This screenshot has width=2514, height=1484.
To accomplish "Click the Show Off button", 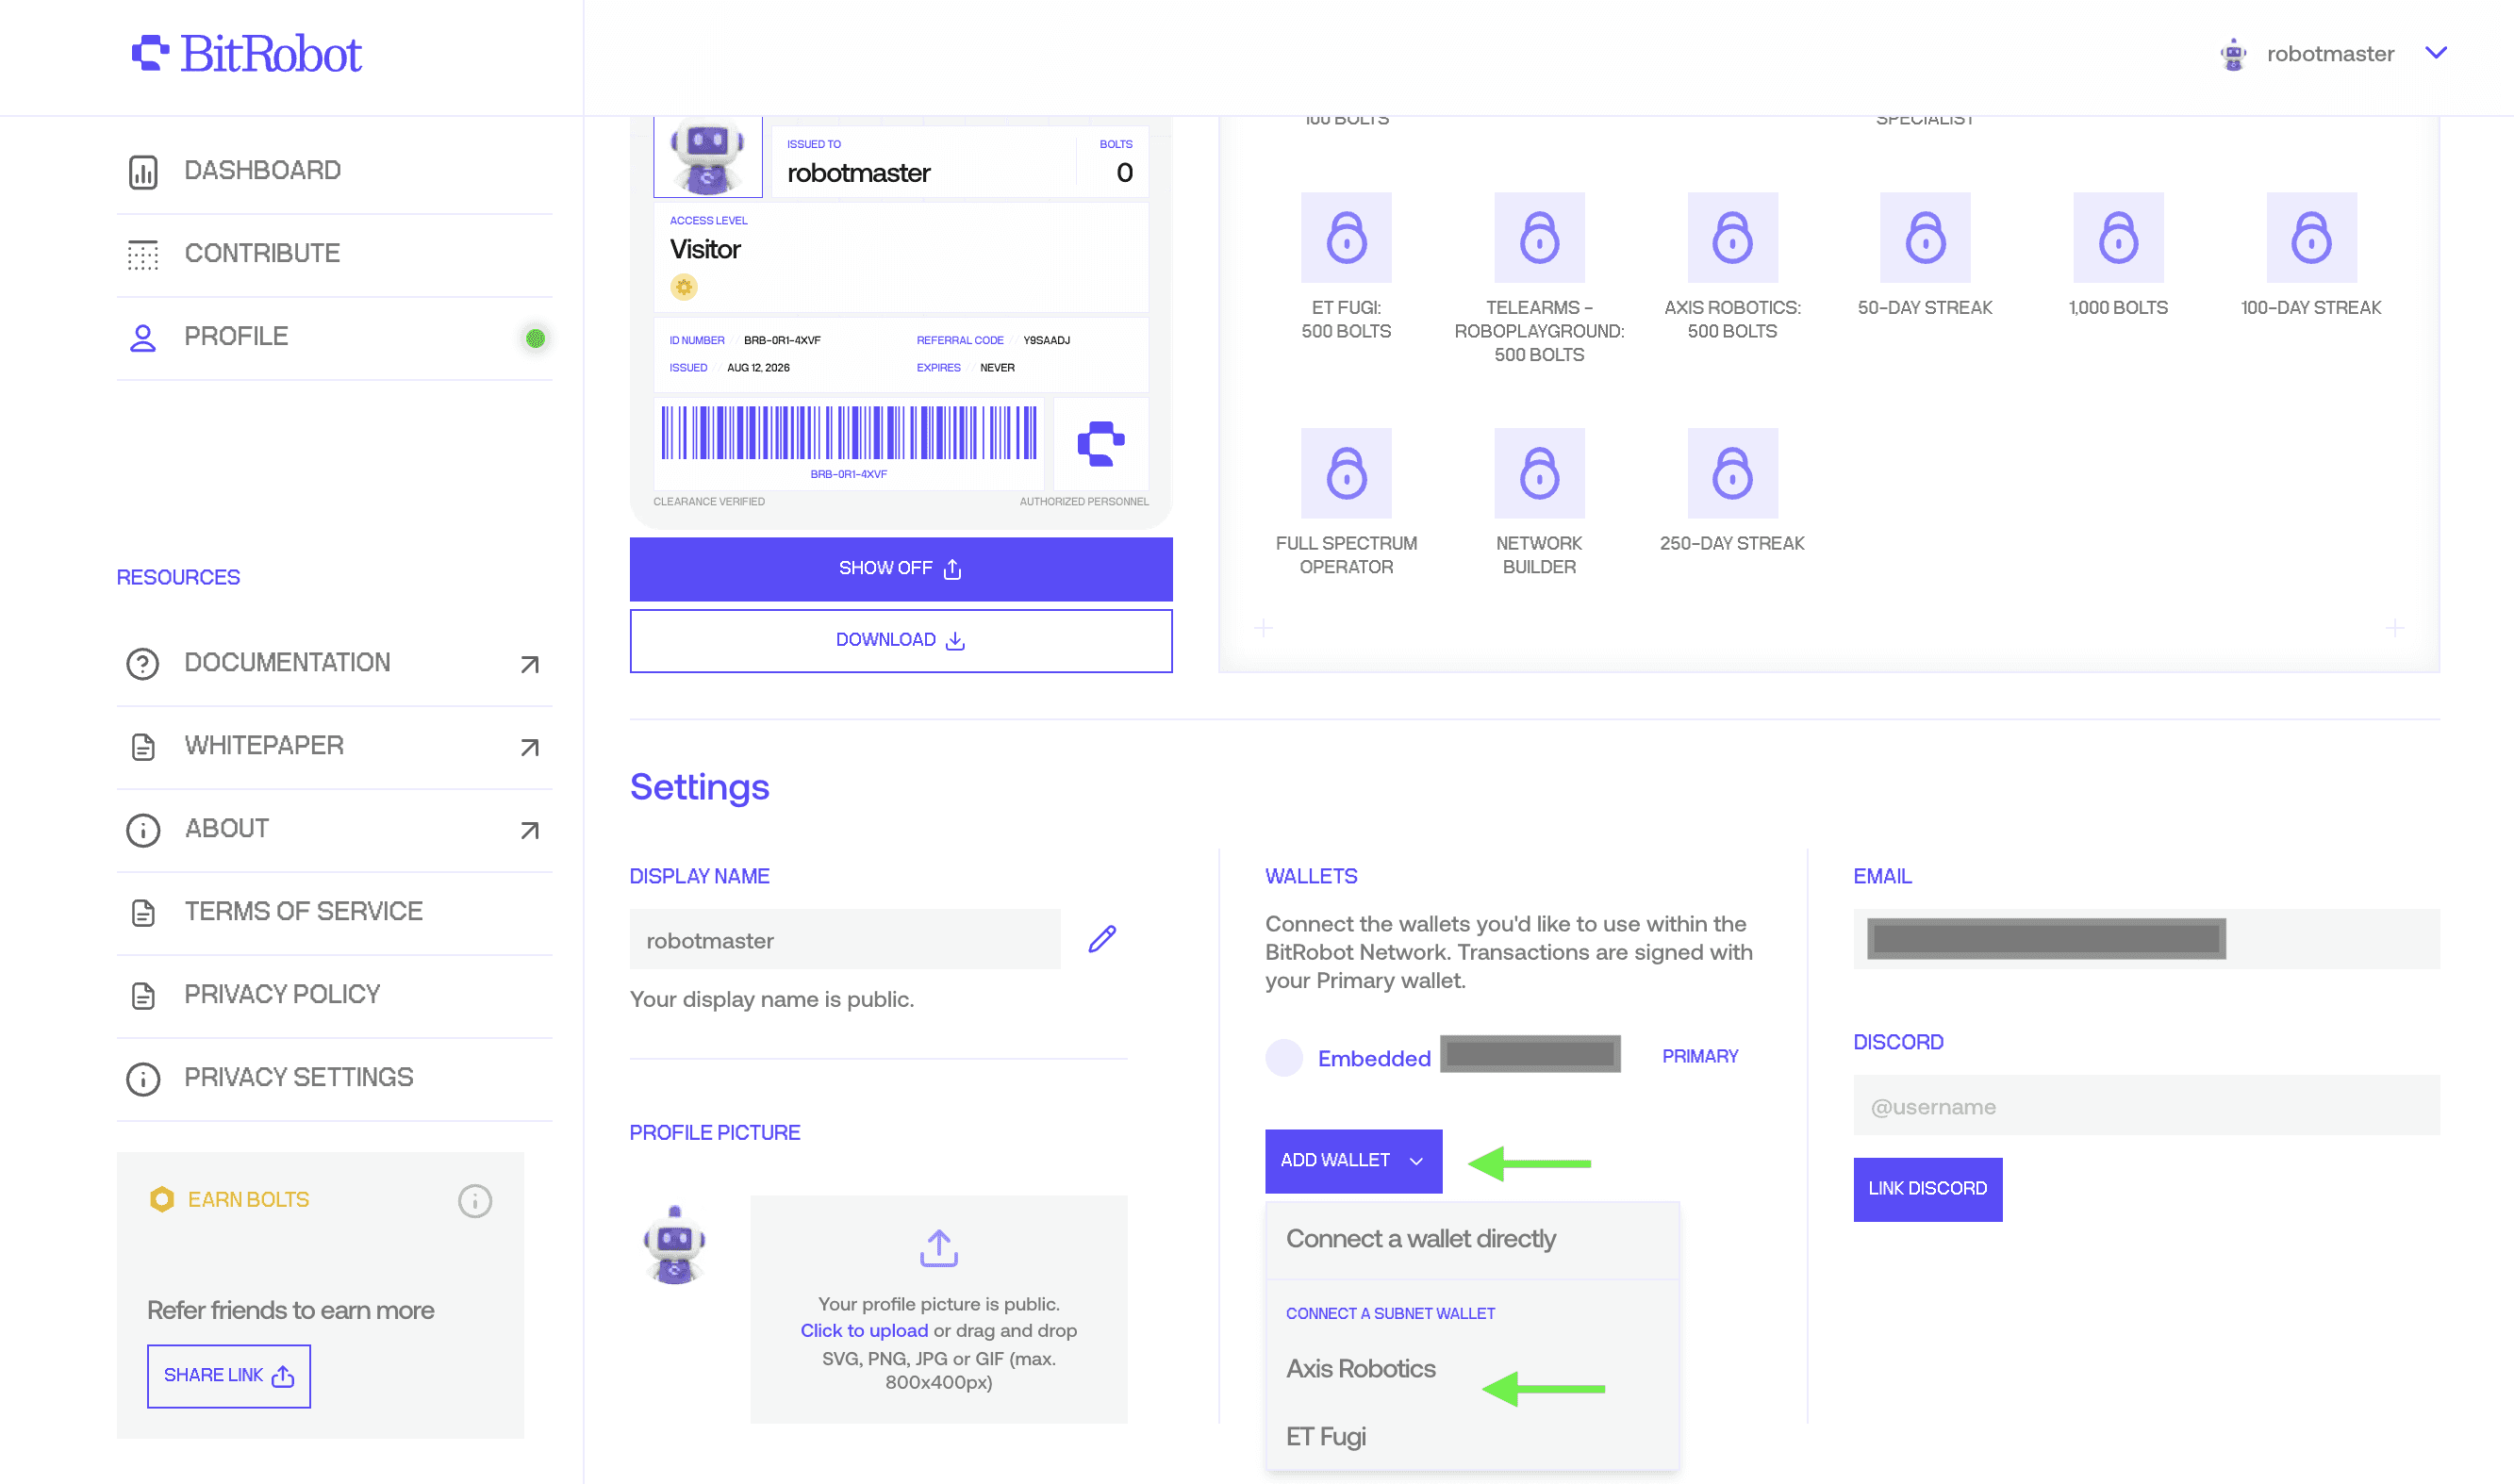I will tap(901, 569).
